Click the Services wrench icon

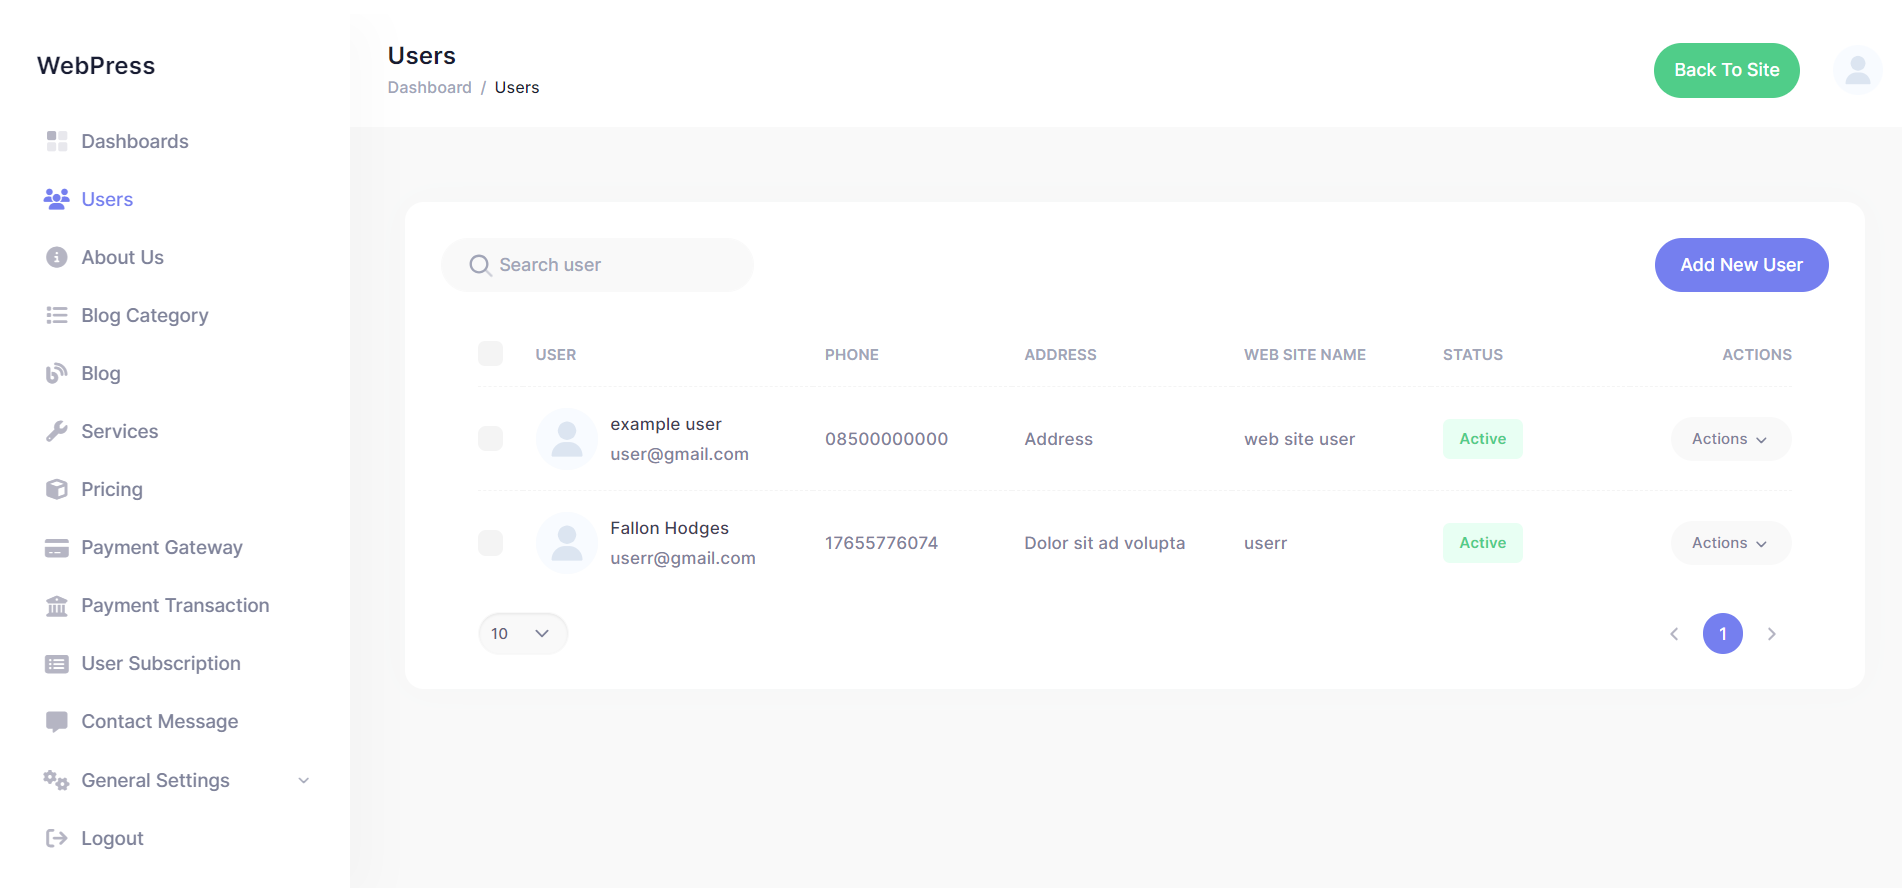click(x=57, y=431)
